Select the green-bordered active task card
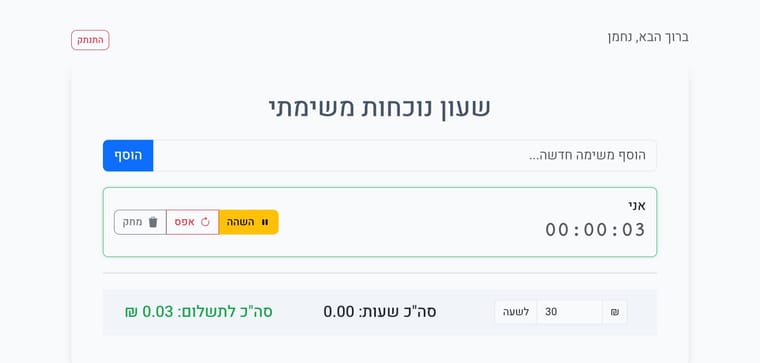Viewport: 760px width, 363px height. pos(380,222)
